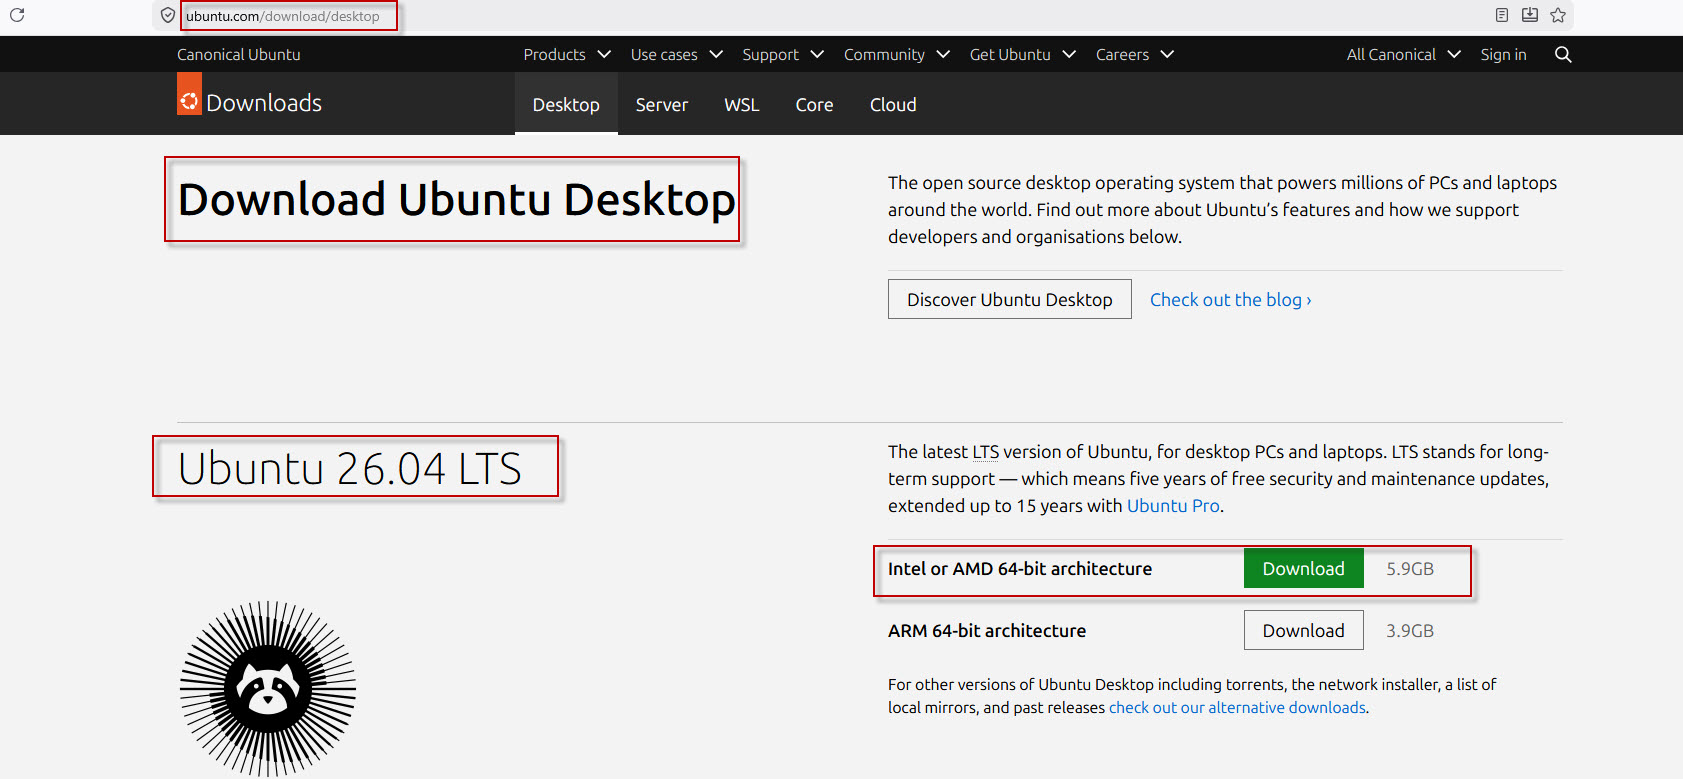Click the raccoon mascot illustration
The image size is (1683, 779).
tap(268, 689)
